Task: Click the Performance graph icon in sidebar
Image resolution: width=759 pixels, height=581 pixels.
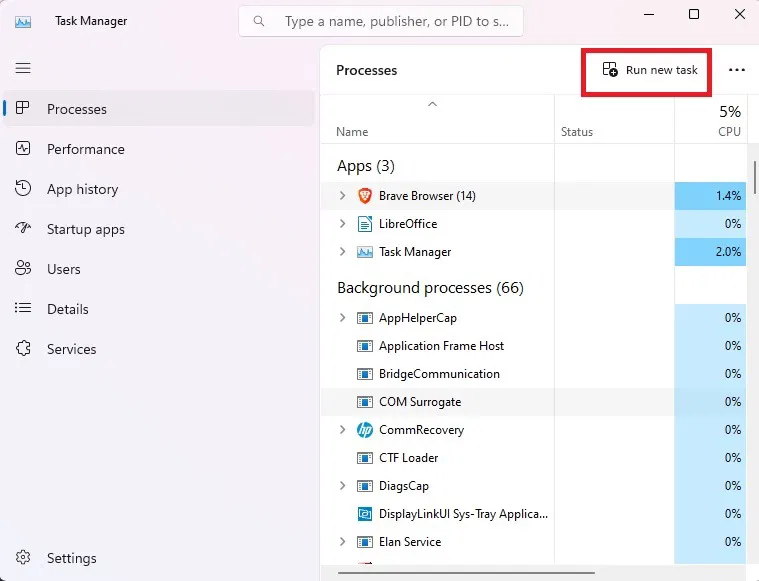Action: point(23,148)
